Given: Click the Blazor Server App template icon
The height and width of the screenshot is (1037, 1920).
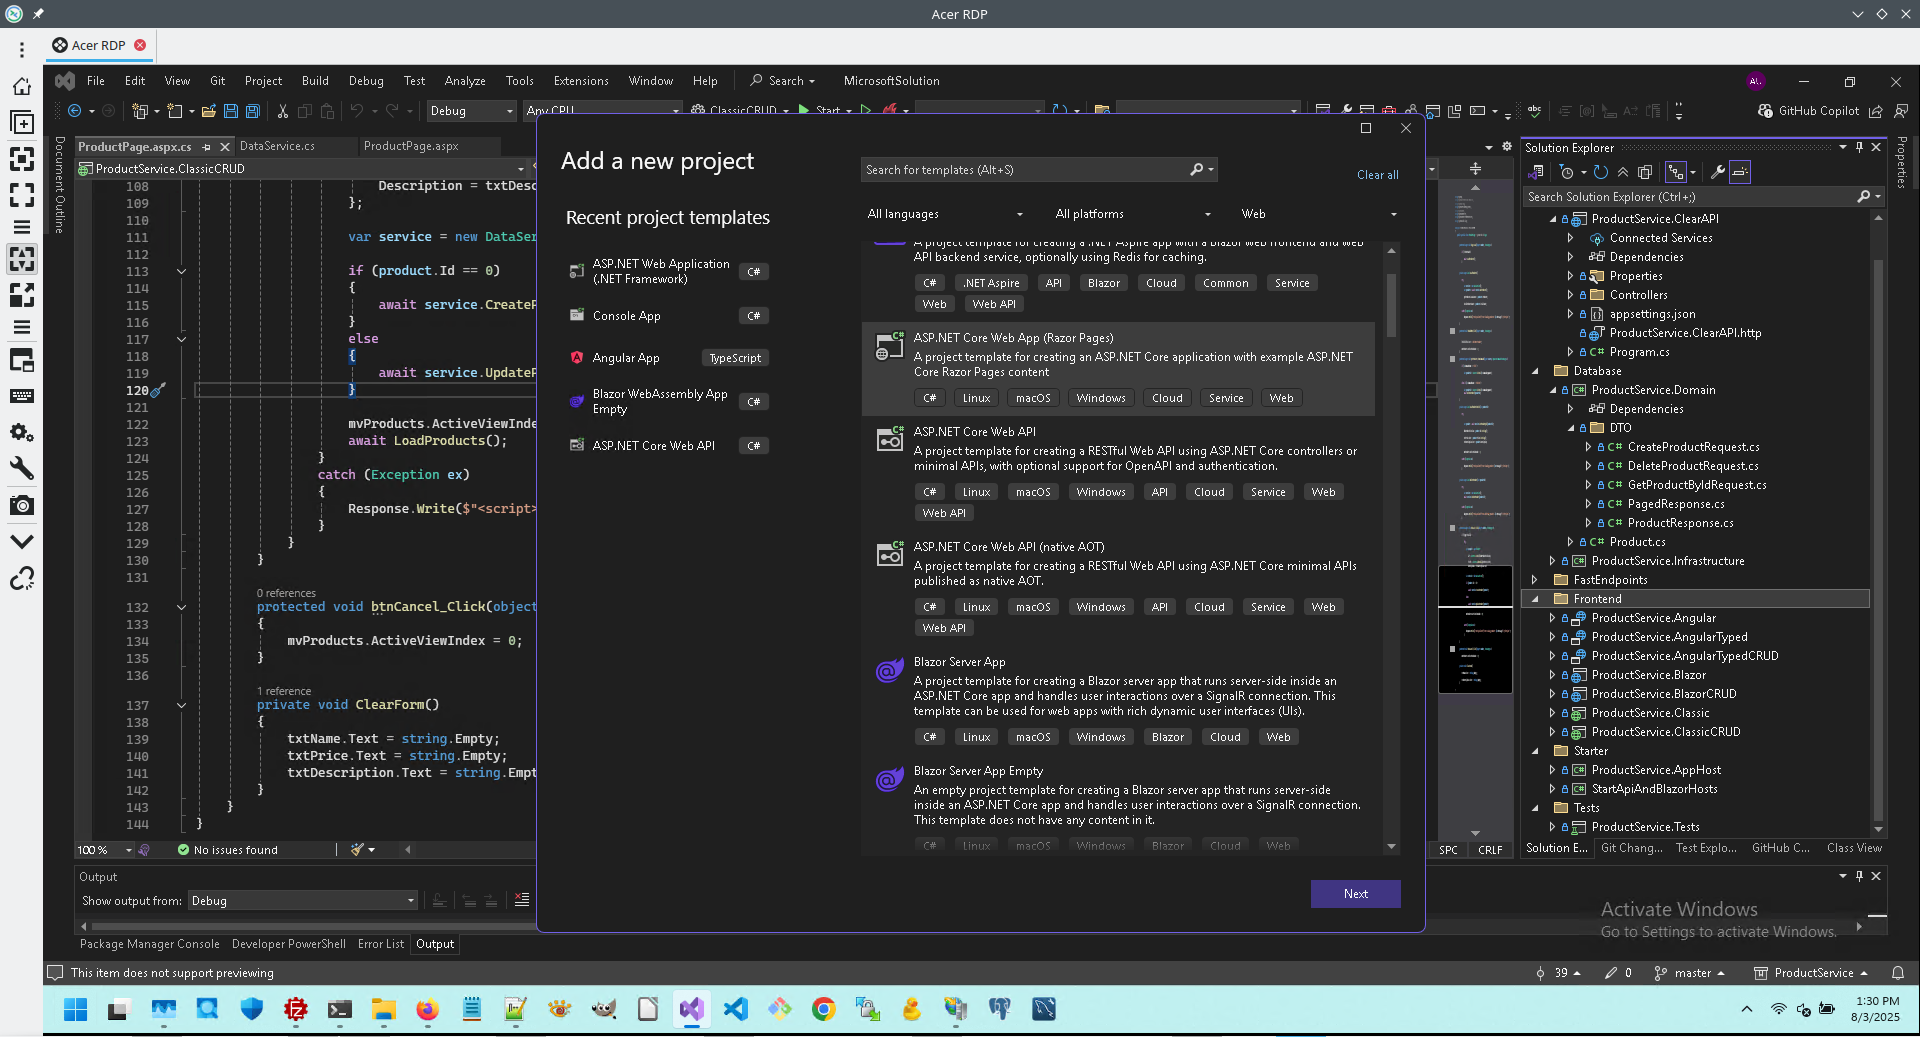Looking at the screenshot, I should point(889,671).
